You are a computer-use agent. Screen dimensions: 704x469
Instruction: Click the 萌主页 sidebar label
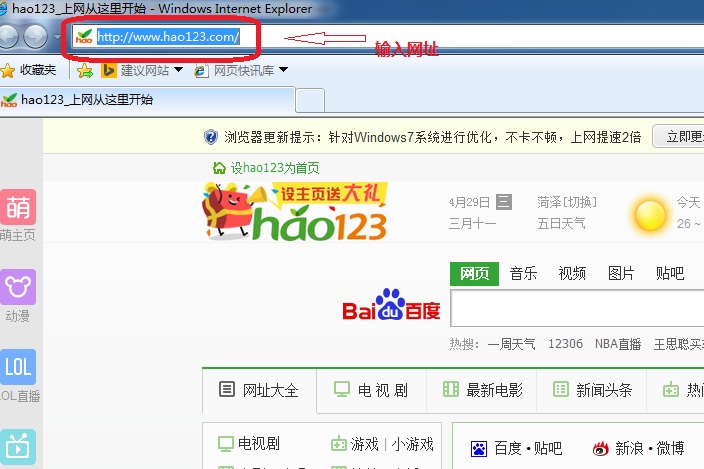click(18, 235)
